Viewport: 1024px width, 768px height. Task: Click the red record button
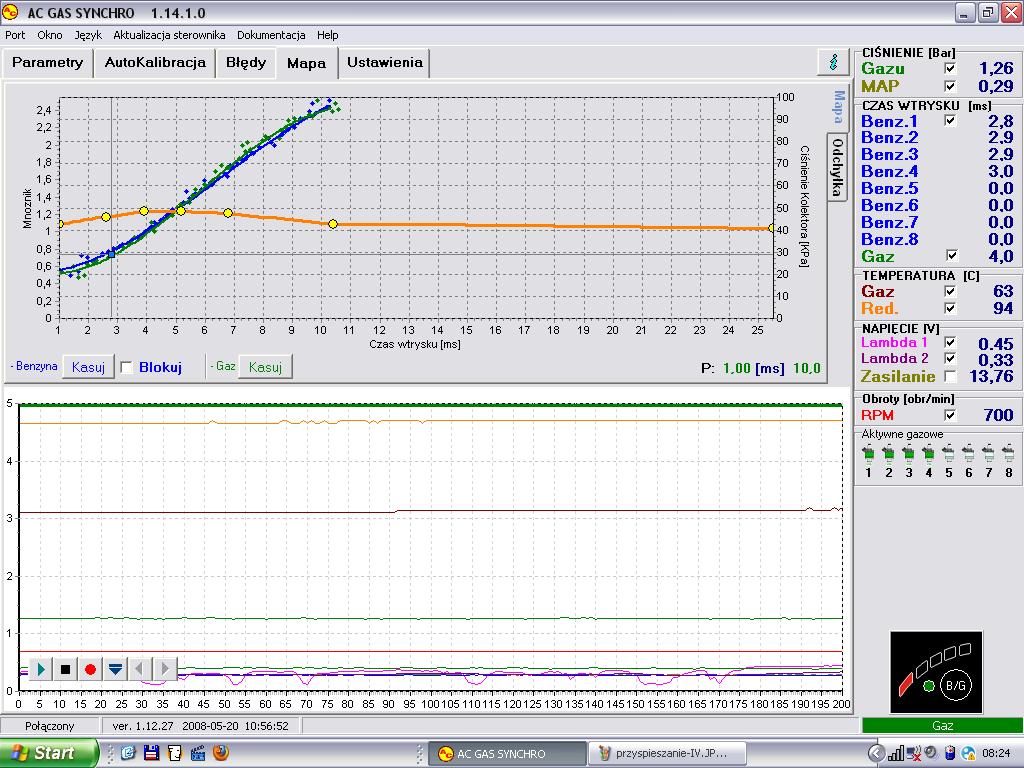[x=90, y=668]
